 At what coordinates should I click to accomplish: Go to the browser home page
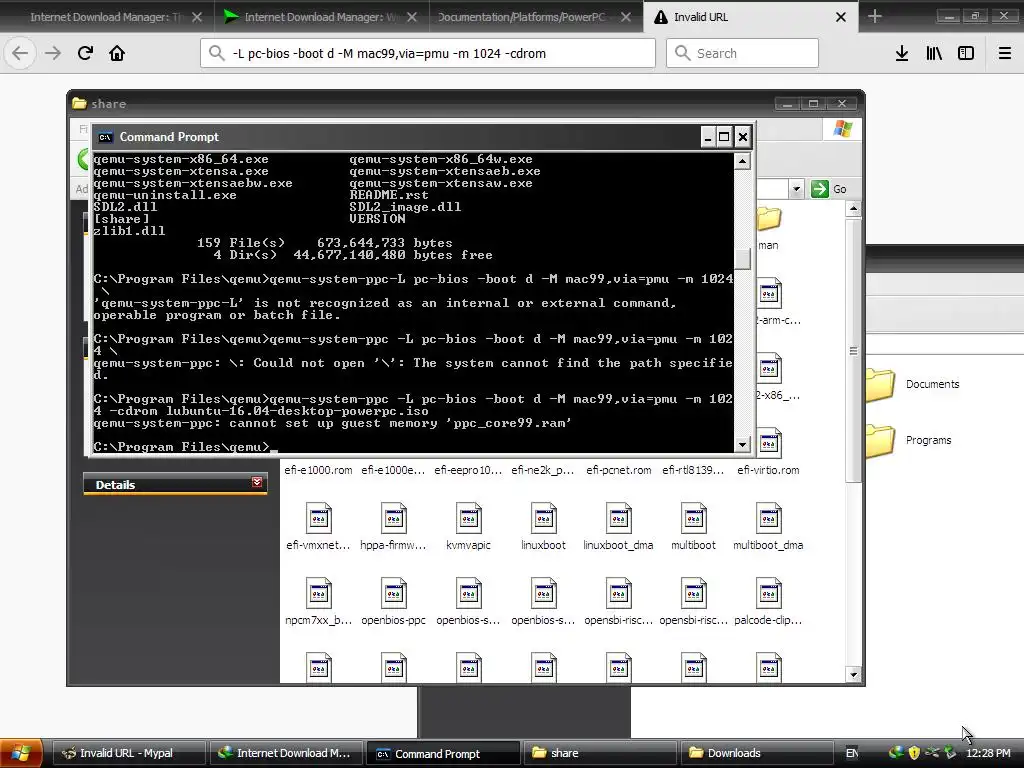(x=117, y=53)
